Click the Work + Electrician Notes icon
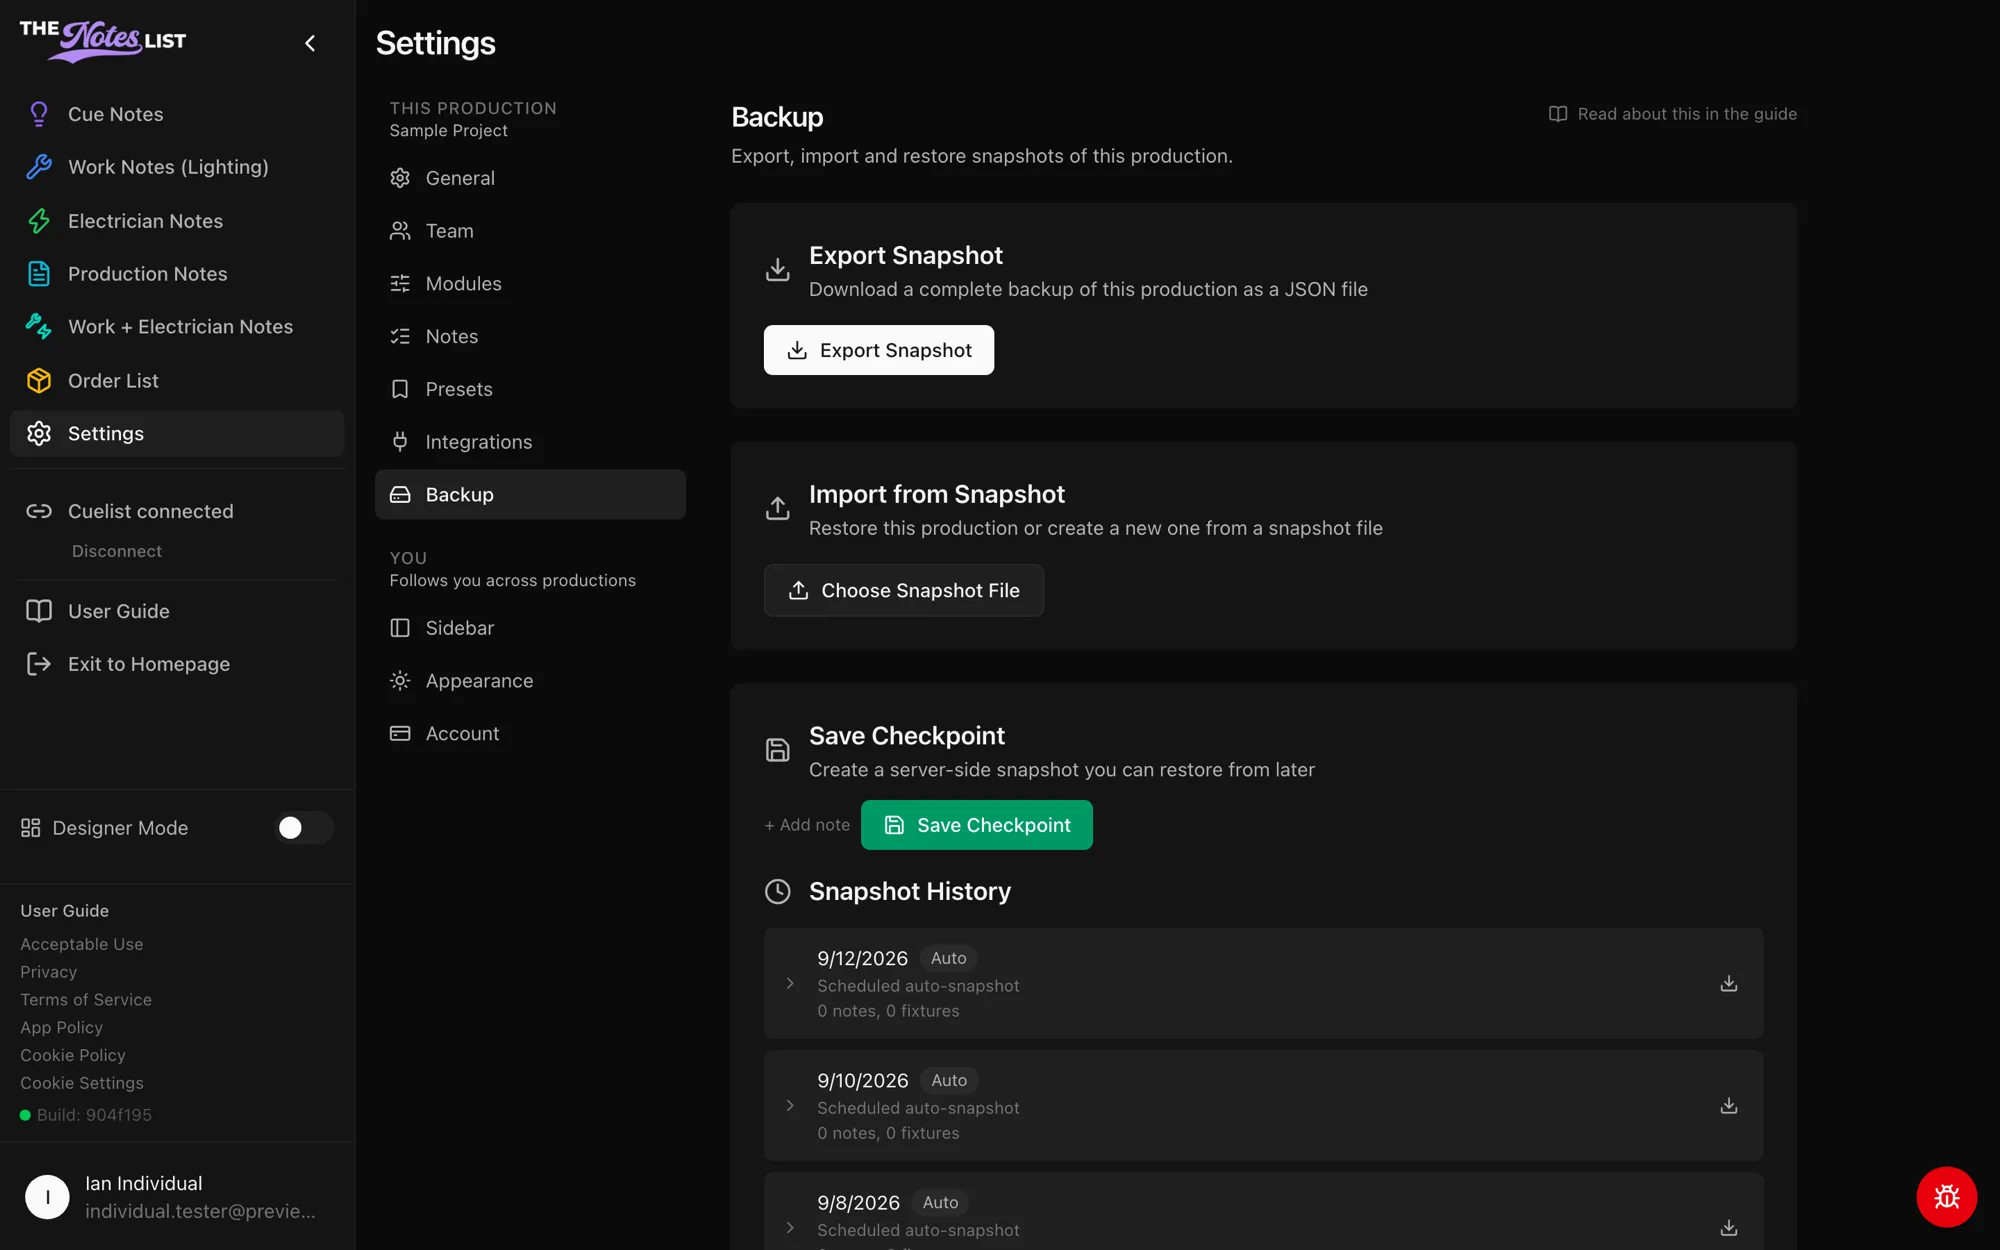The image size is (2000, 1250). click(x=39, y=327)
